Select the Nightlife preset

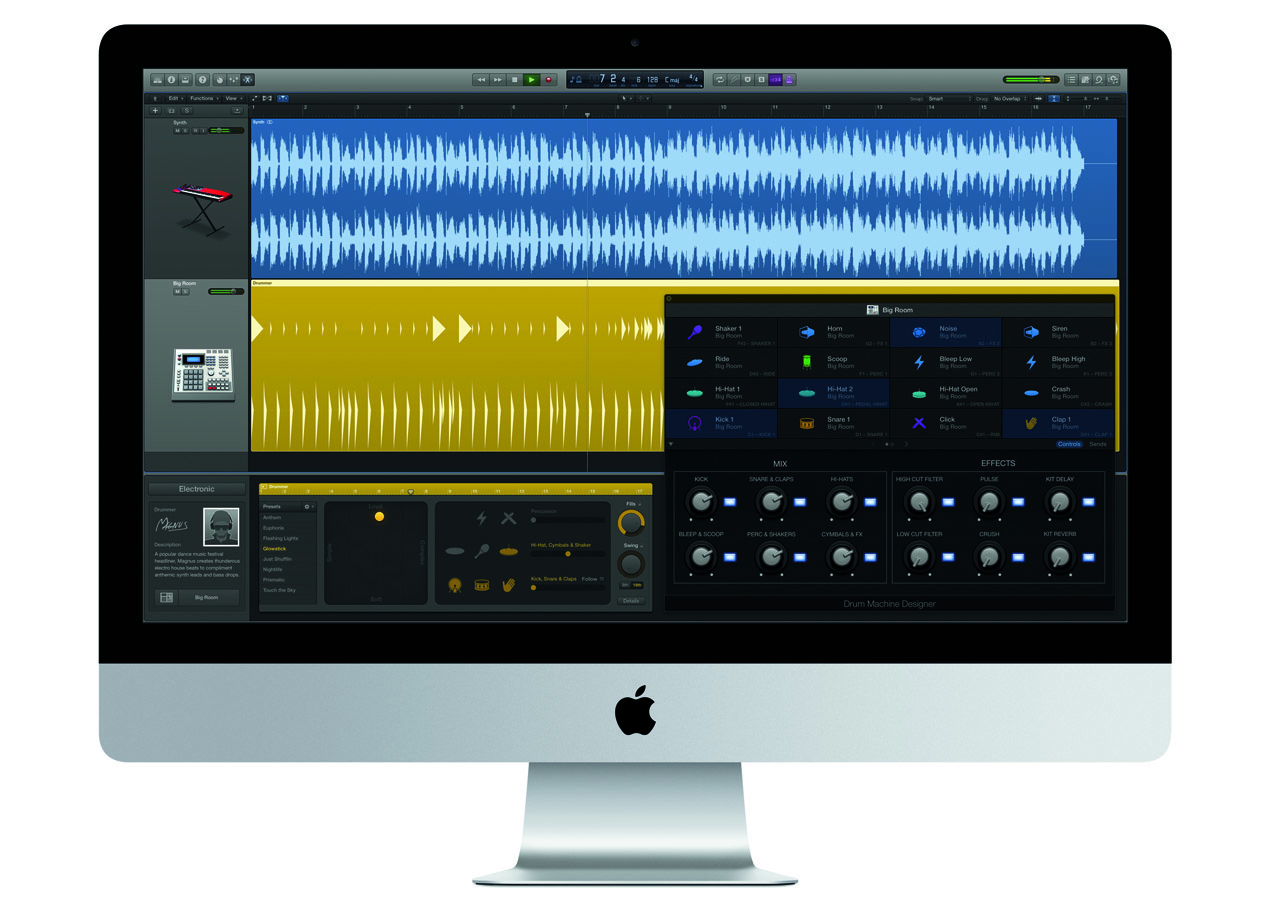click(273, 569)
